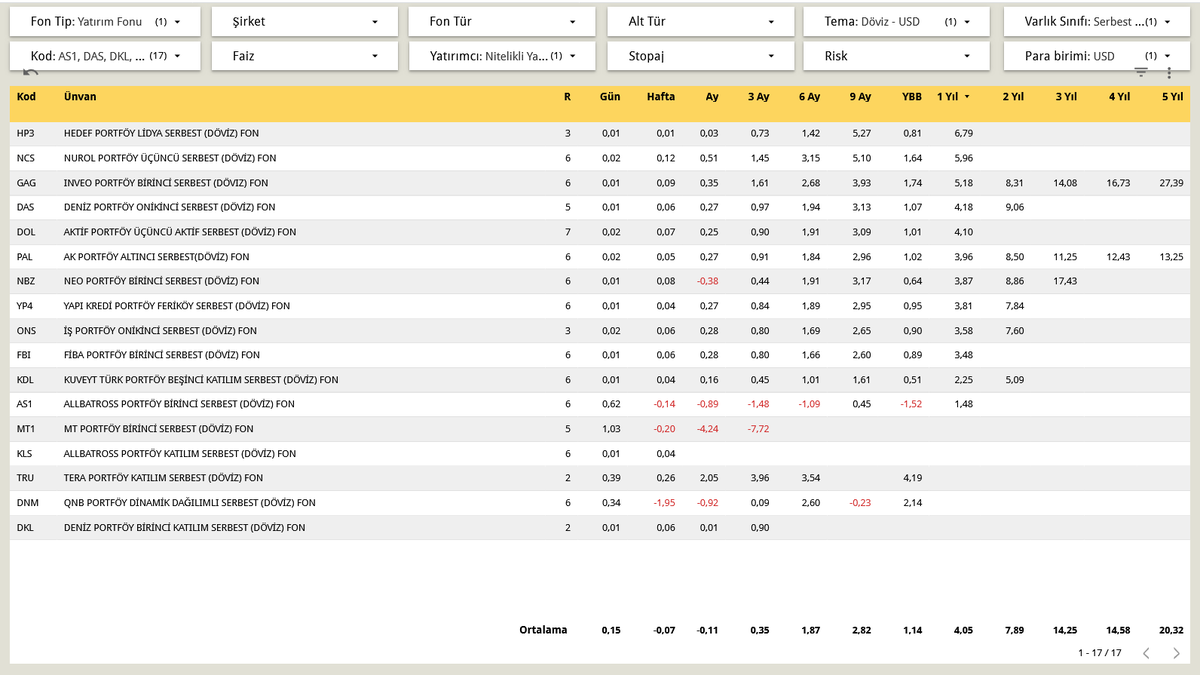The height and width of the screenshot is (675, 1200).
Task: Expand the Şirket filter dropdown
Action: [304, 21]
